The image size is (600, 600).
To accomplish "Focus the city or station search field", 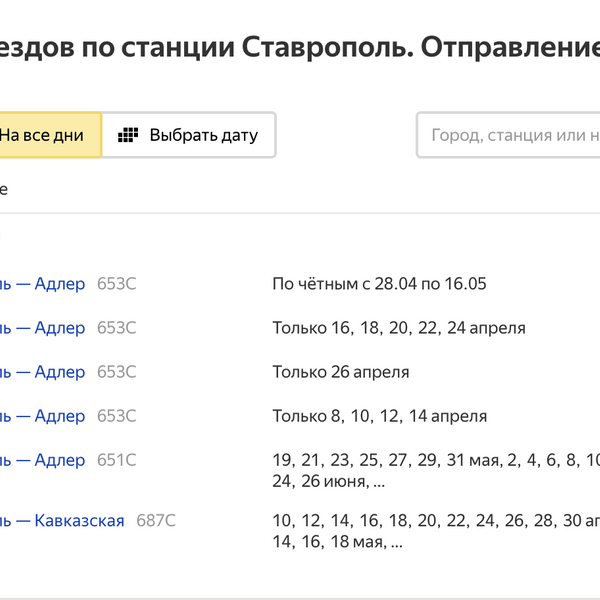I will click(x=510, y=135).
